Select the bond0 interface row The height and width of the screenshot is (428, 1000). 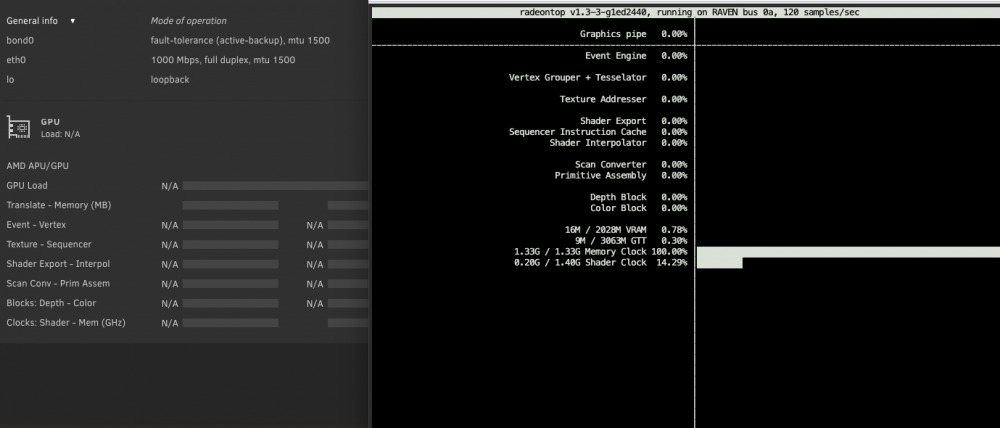[x=184, y=40]
